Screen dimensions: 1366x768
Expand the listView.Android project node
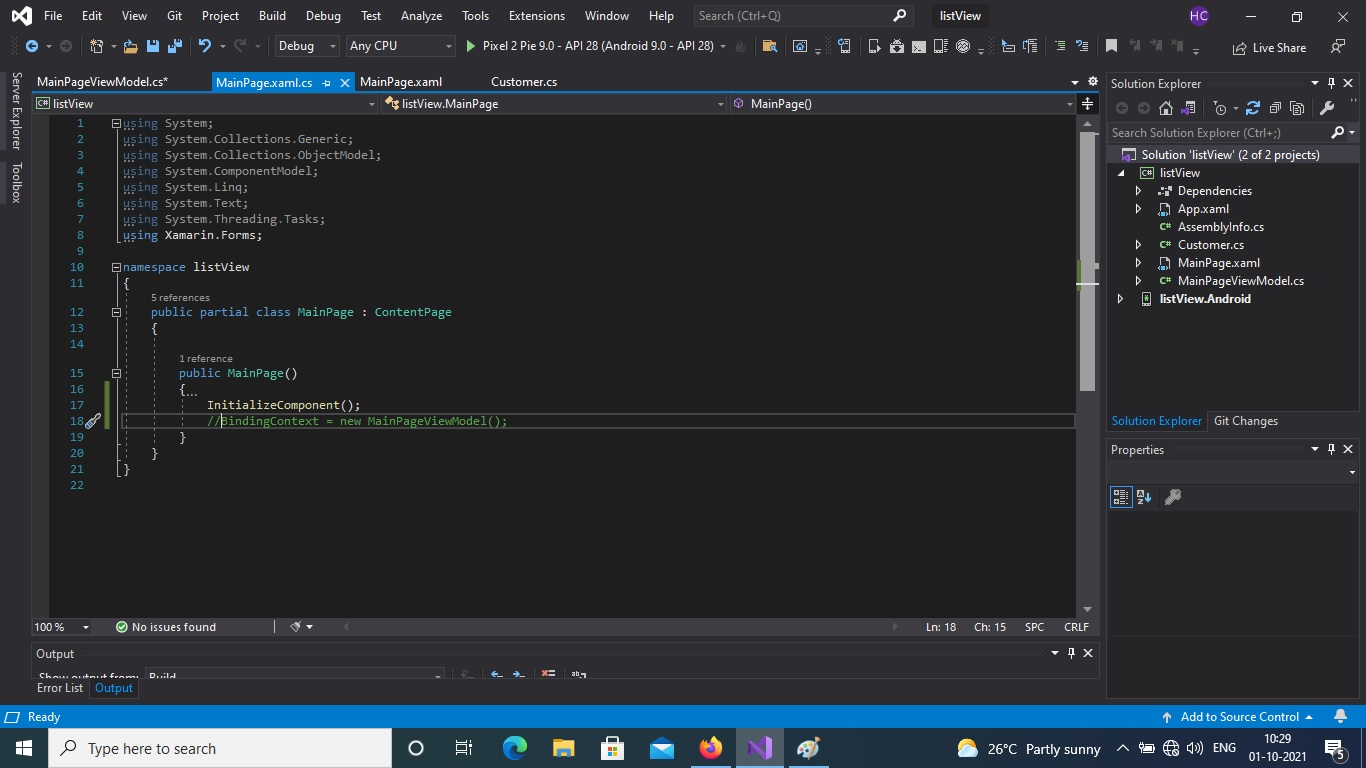tap(1120, 299)
